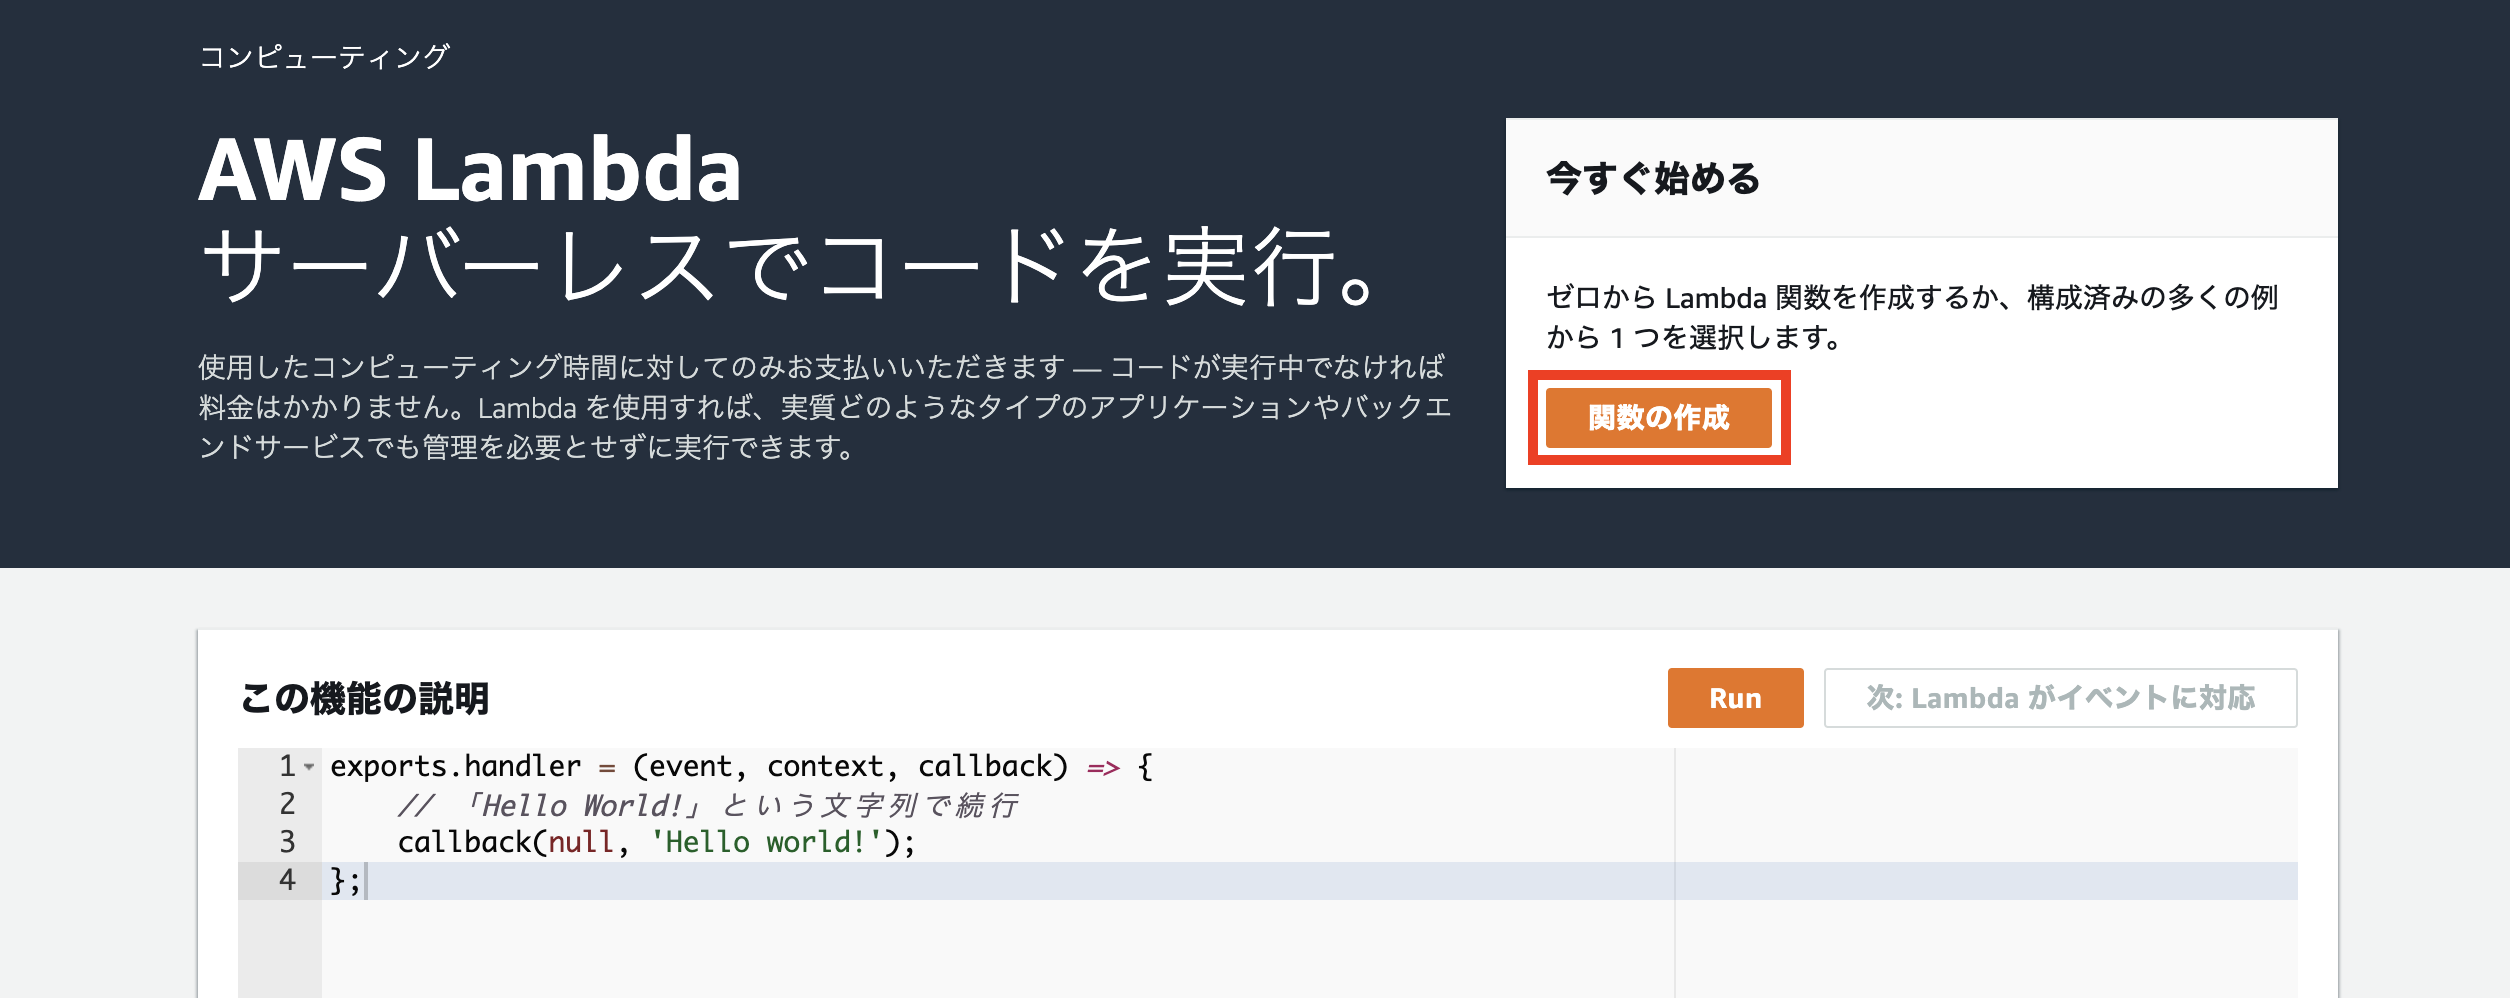Click on exports.handler in the code

[455, 766]
